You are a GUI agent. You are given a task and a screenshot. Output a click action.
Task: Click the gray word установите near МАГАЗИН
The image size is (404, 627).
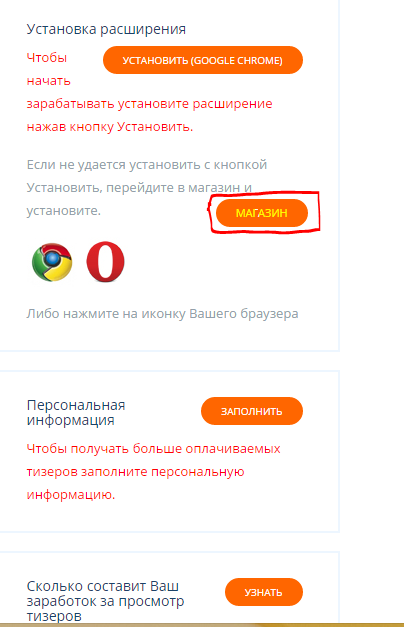[64, 211]
